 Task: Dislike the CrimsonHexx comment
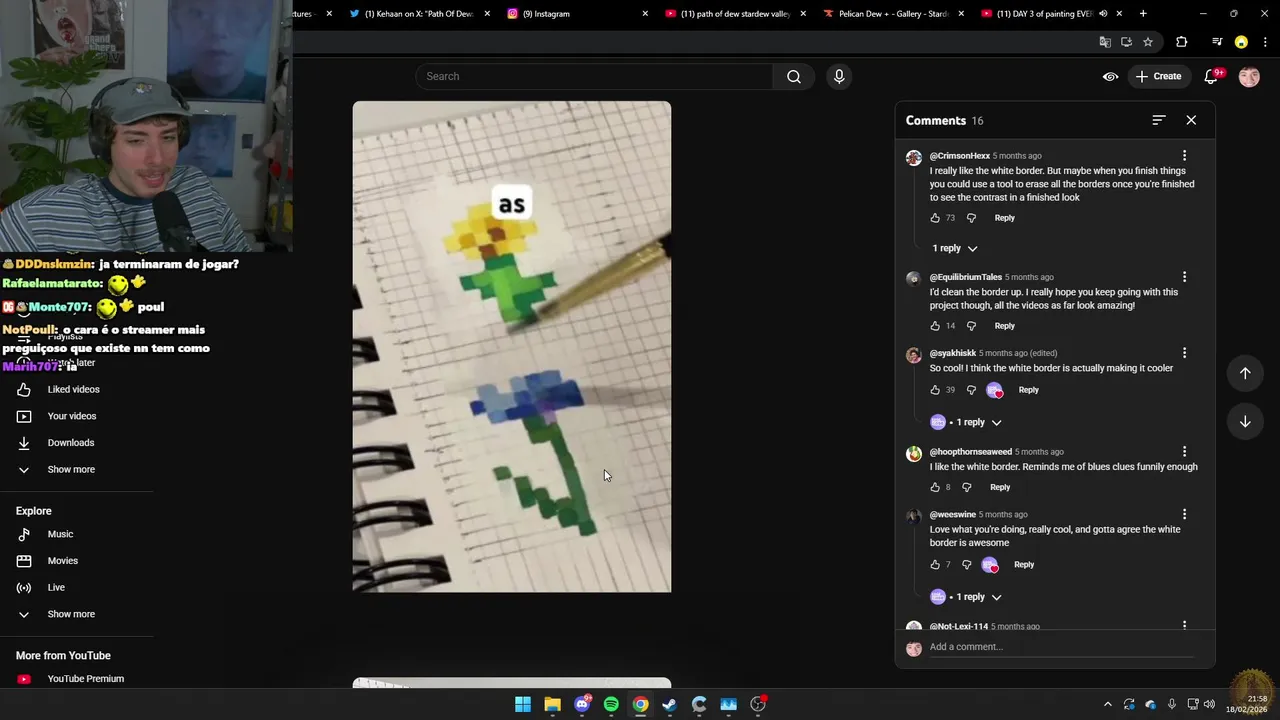pos(971,218)
